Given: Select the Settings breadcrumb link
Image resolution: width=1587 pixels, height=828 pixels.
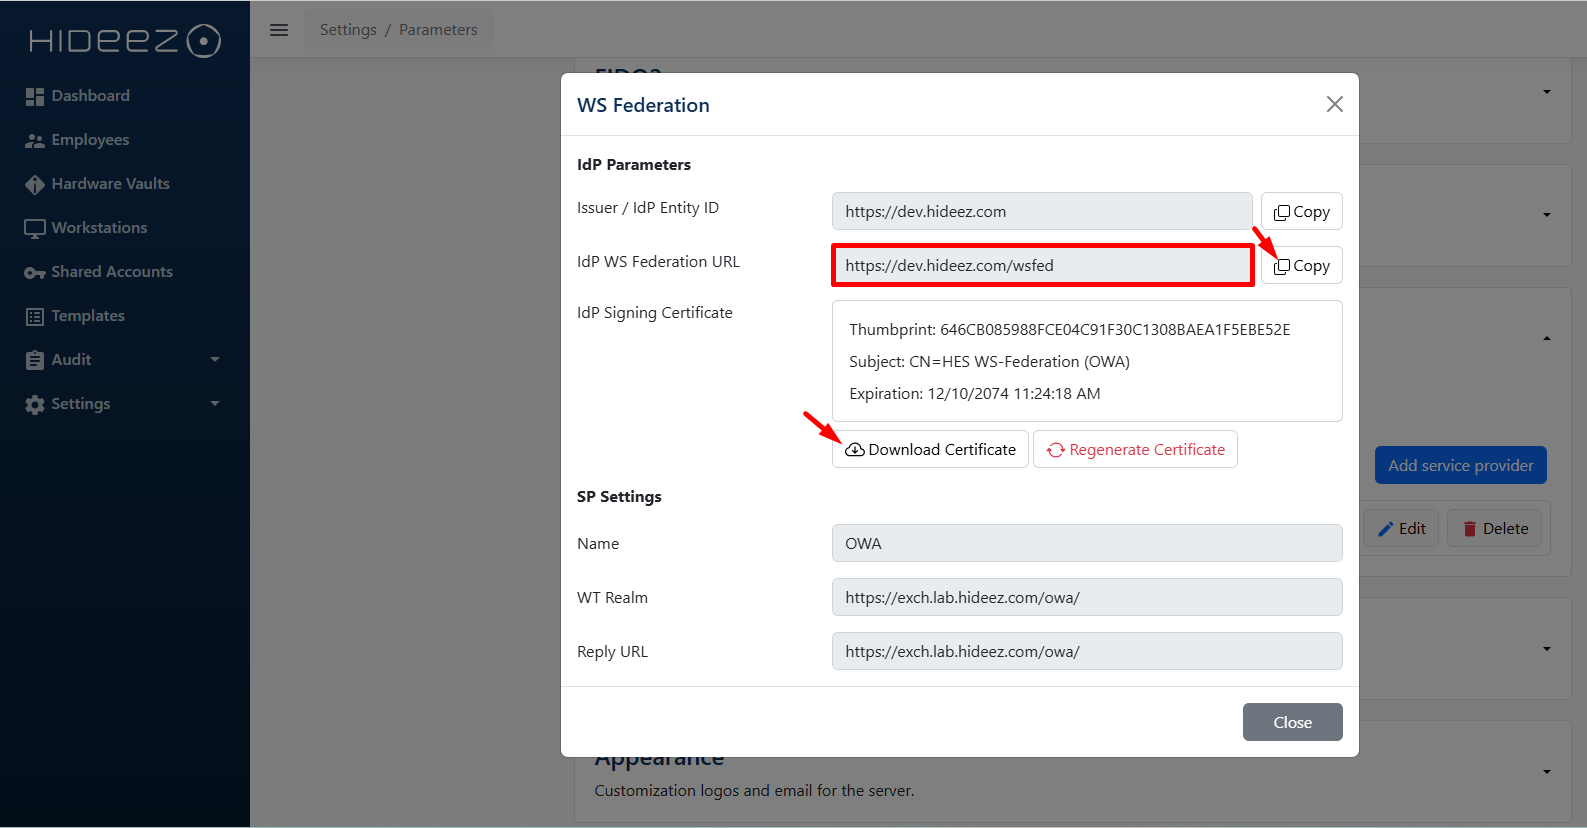Looking at the screenshot, I should click(348, 30).
